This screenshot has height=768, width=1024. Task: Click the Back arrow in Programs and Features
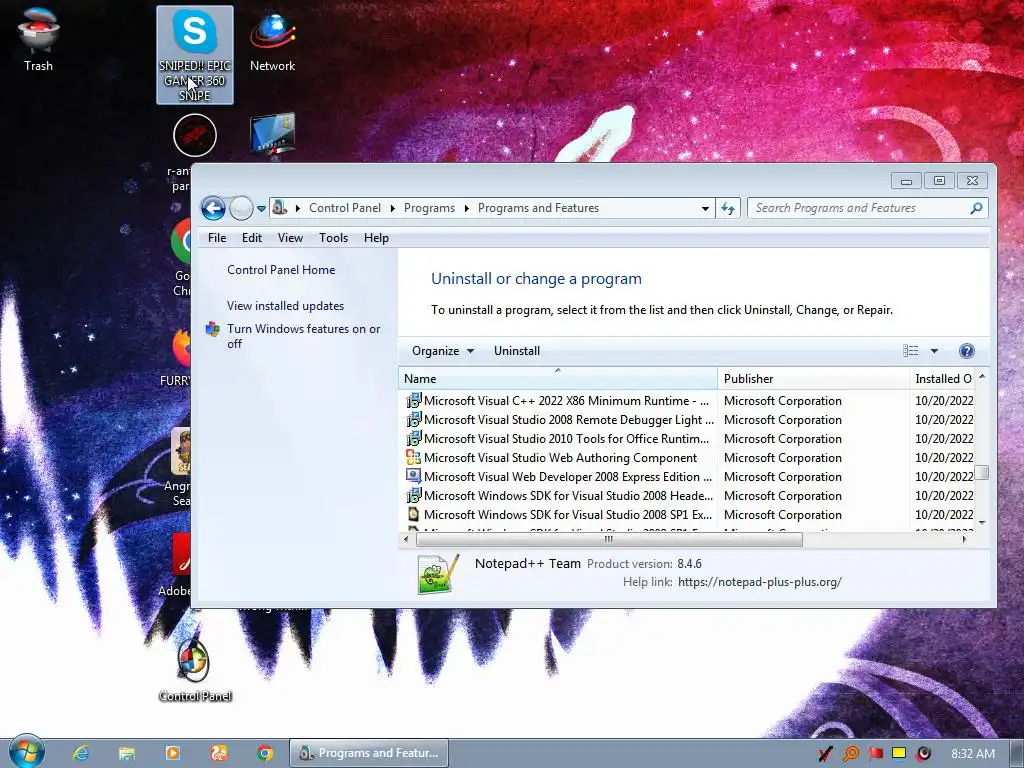click(213, 208)
